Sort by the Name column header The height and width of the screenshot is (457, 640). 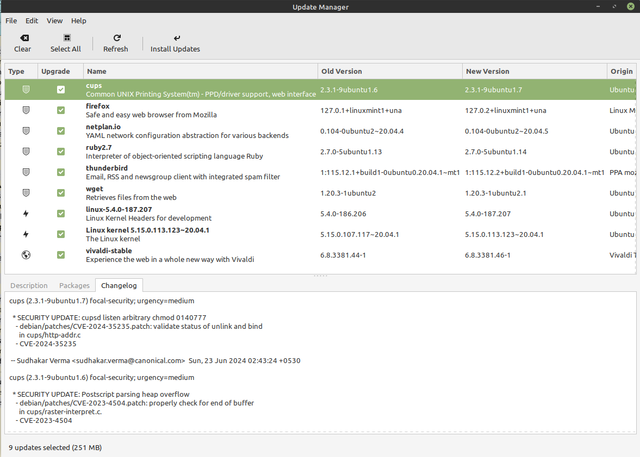(200, 71)
